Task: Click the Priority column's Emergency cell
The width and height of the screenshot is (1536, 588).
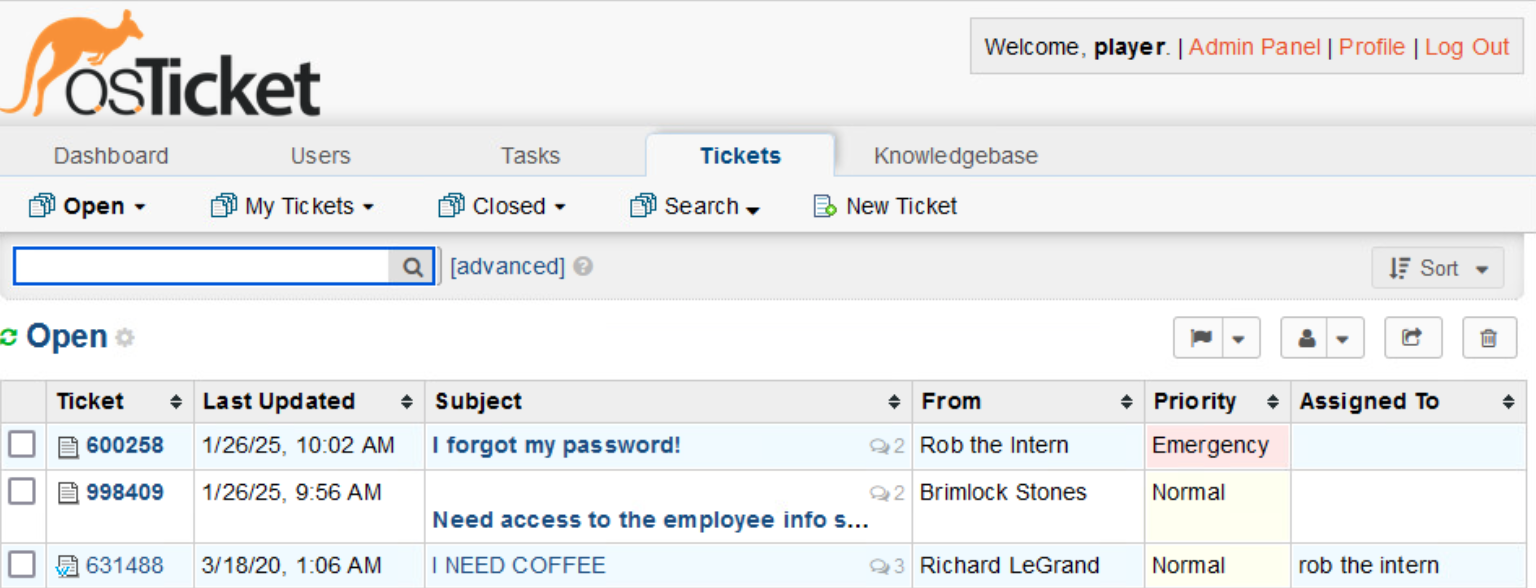Action: (1217, 446)
